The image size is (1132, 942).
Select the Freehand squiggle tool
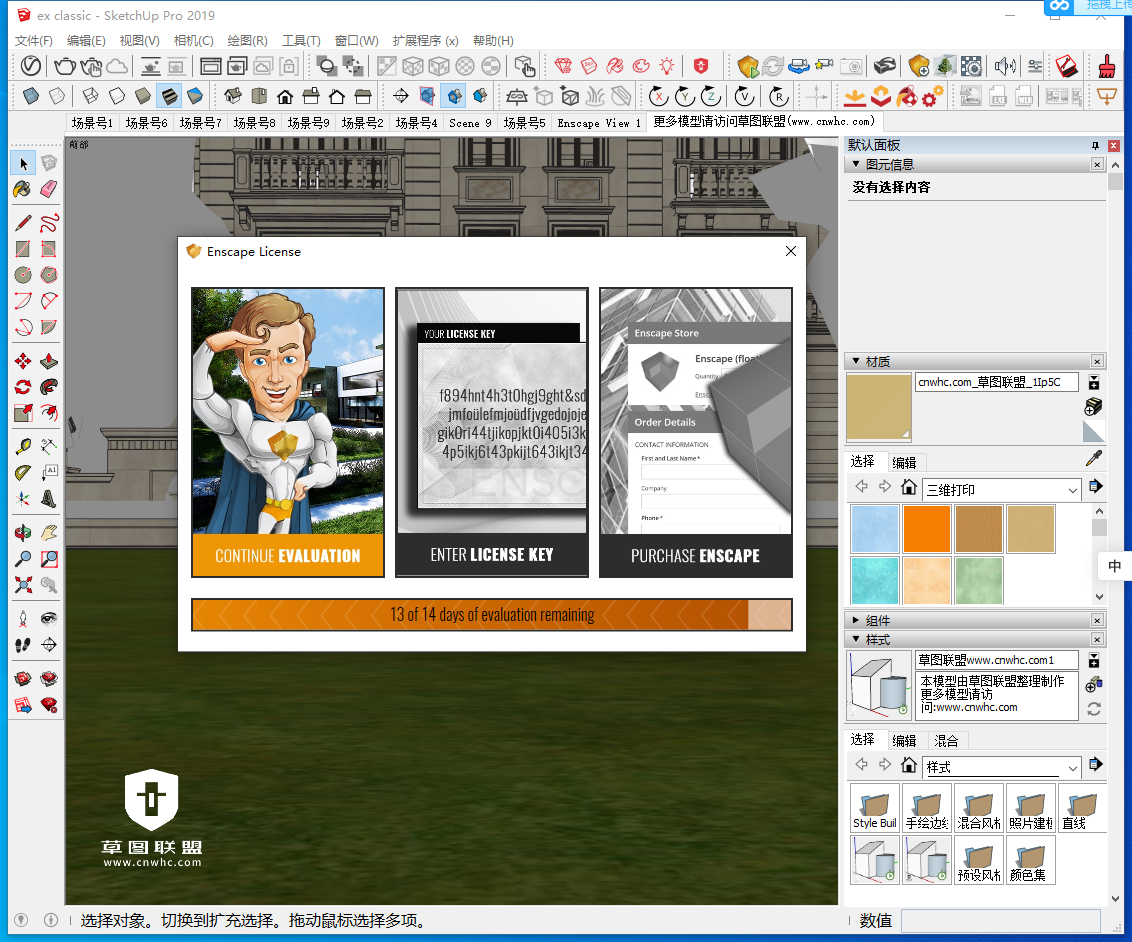[48, 222]
